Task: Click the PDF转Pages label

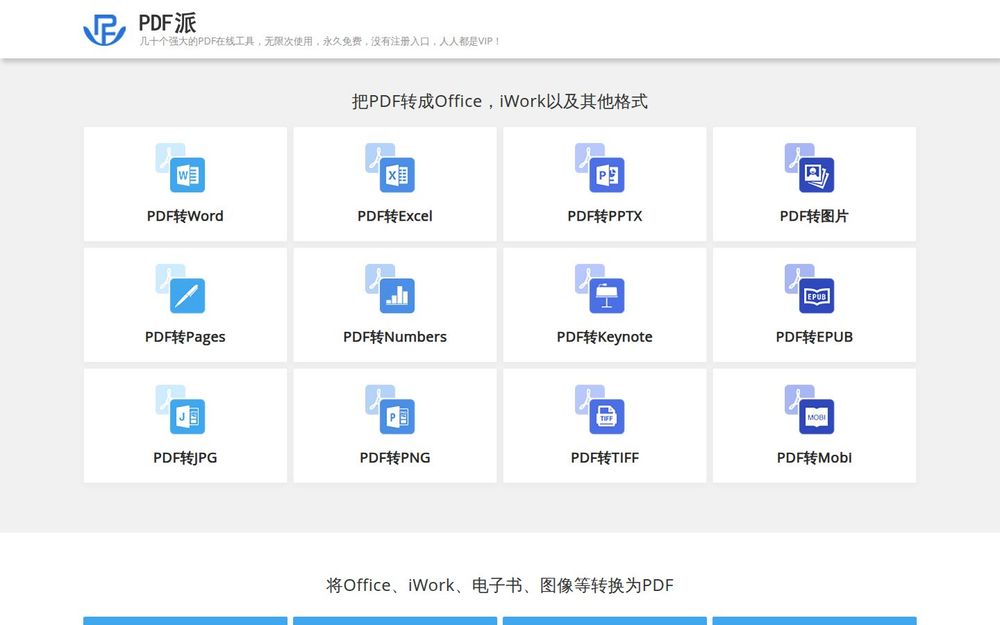Action: point(185,337)
